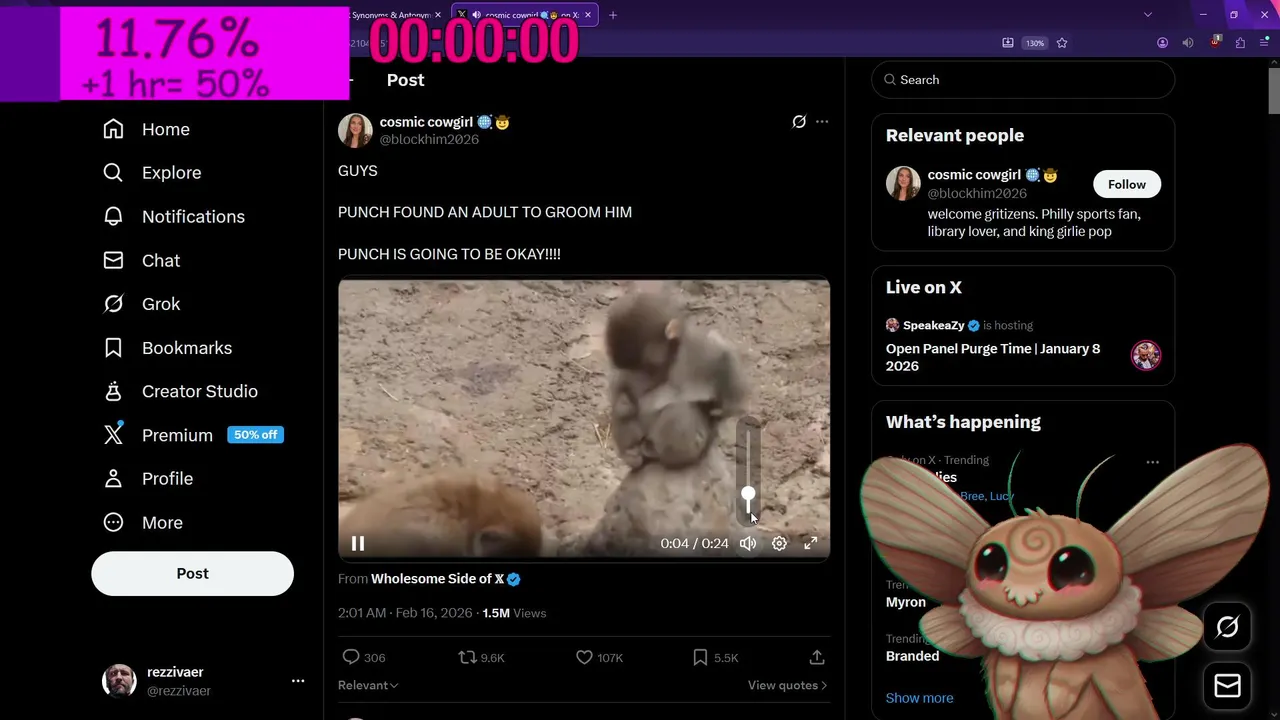Open the browser hamburger menu

1265,43
